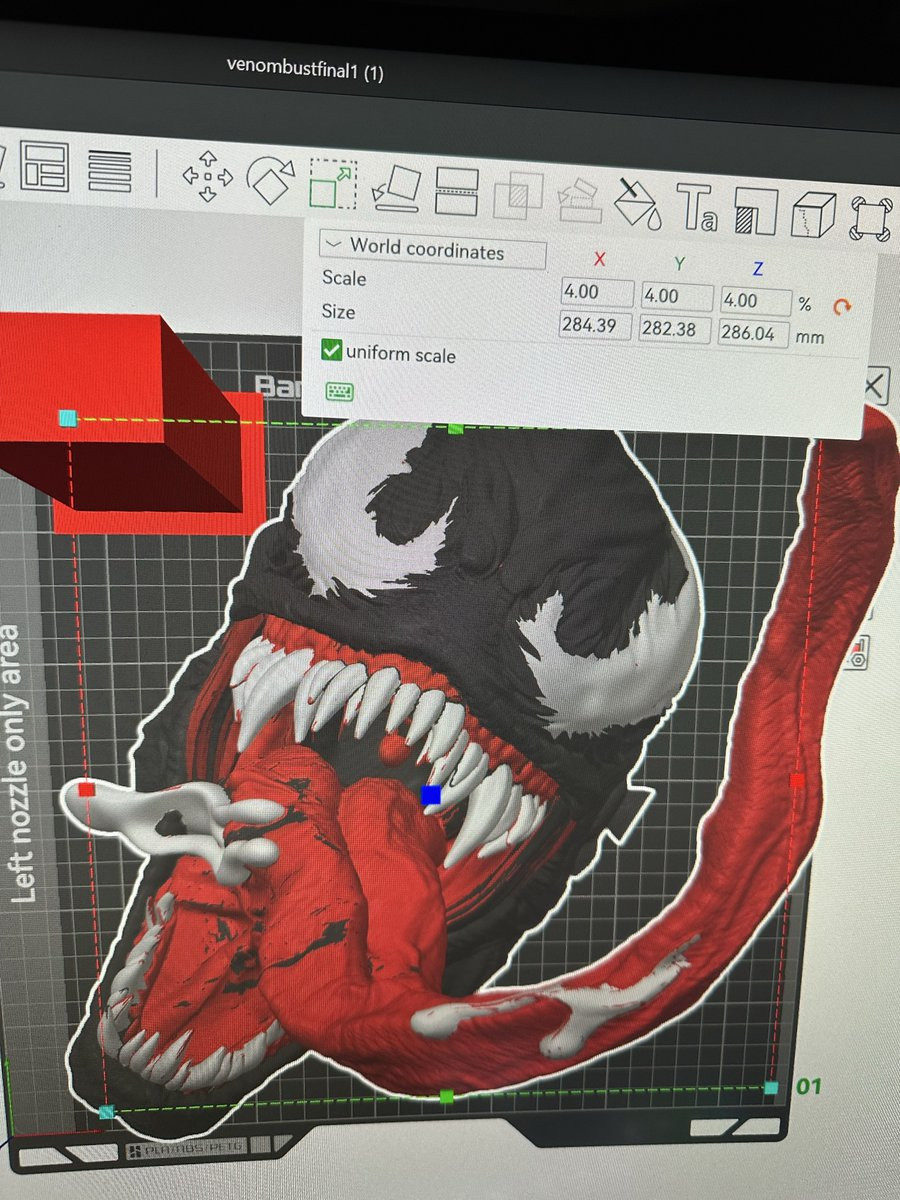Viewport: 900px width, 1200px height.
Task: Select the cracked cube tool icon
Action: tap(814, 215)
